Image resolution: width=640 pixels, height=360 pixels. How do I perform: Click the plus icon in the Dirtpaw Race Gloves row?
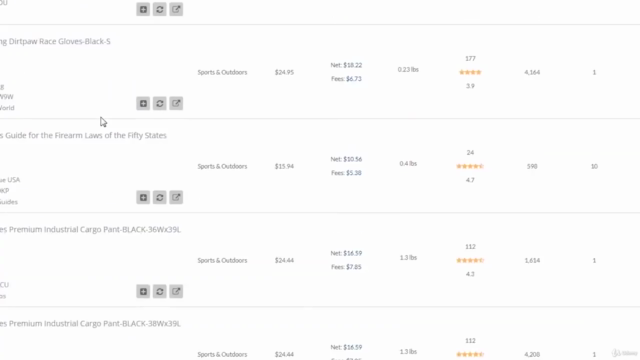pos(143,103)
